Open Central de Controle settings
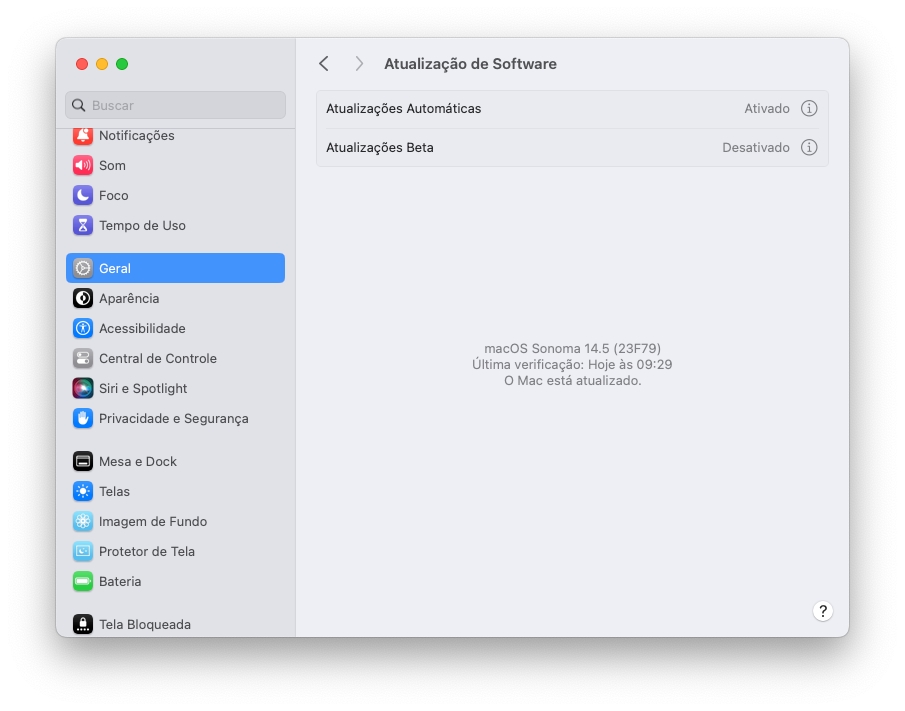 click(x=157, y=359)
